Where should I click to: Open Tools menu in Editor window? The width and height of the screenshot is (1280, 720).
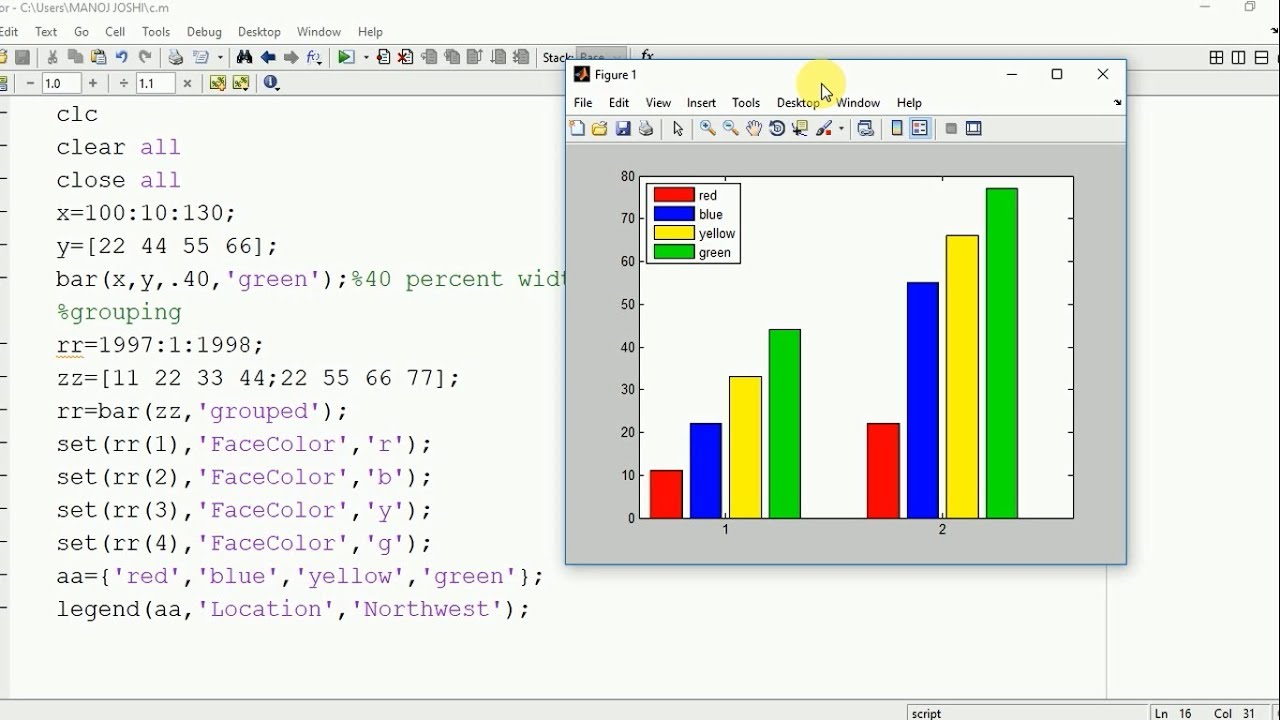[156, 32]
